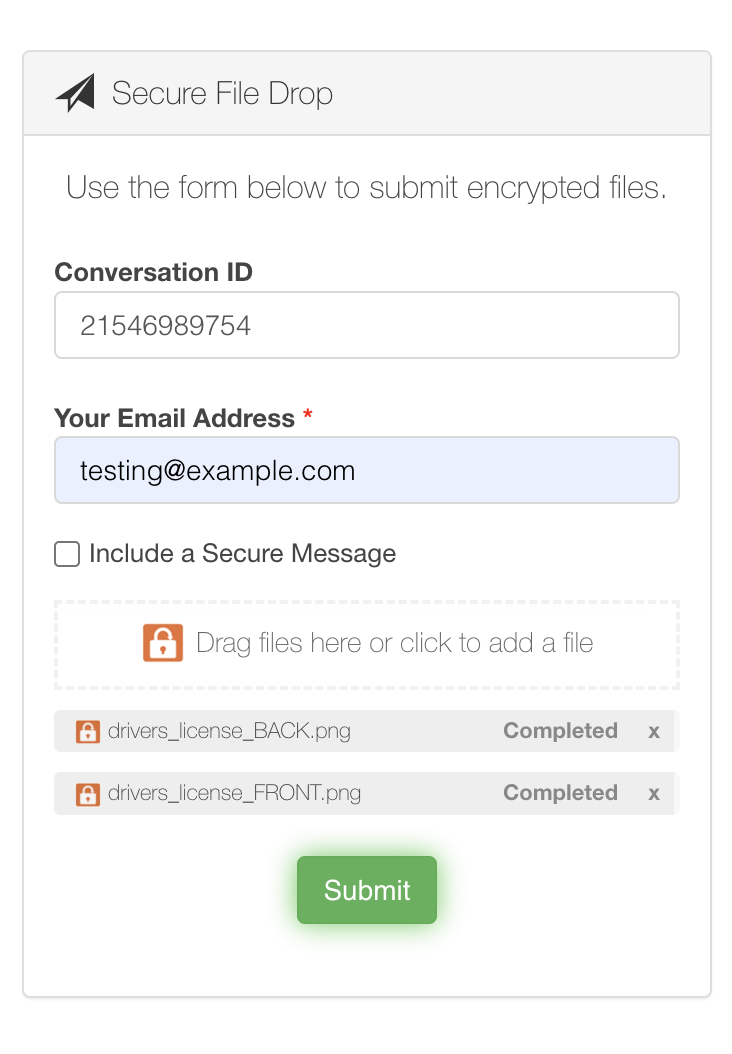Check the box beside Include a Secure Message
732x1054 pixels.
66,553
